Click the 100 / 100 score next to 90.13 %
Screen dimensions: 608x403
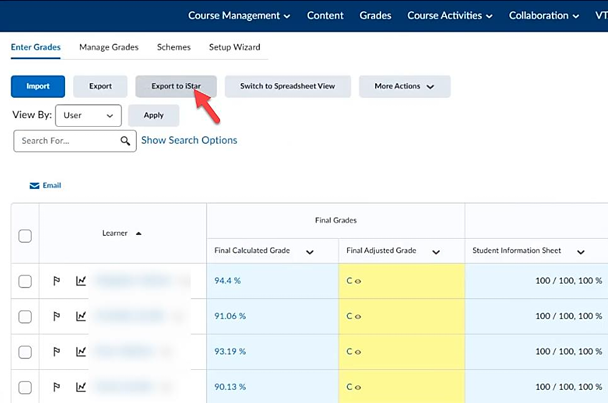click(568, 387)
